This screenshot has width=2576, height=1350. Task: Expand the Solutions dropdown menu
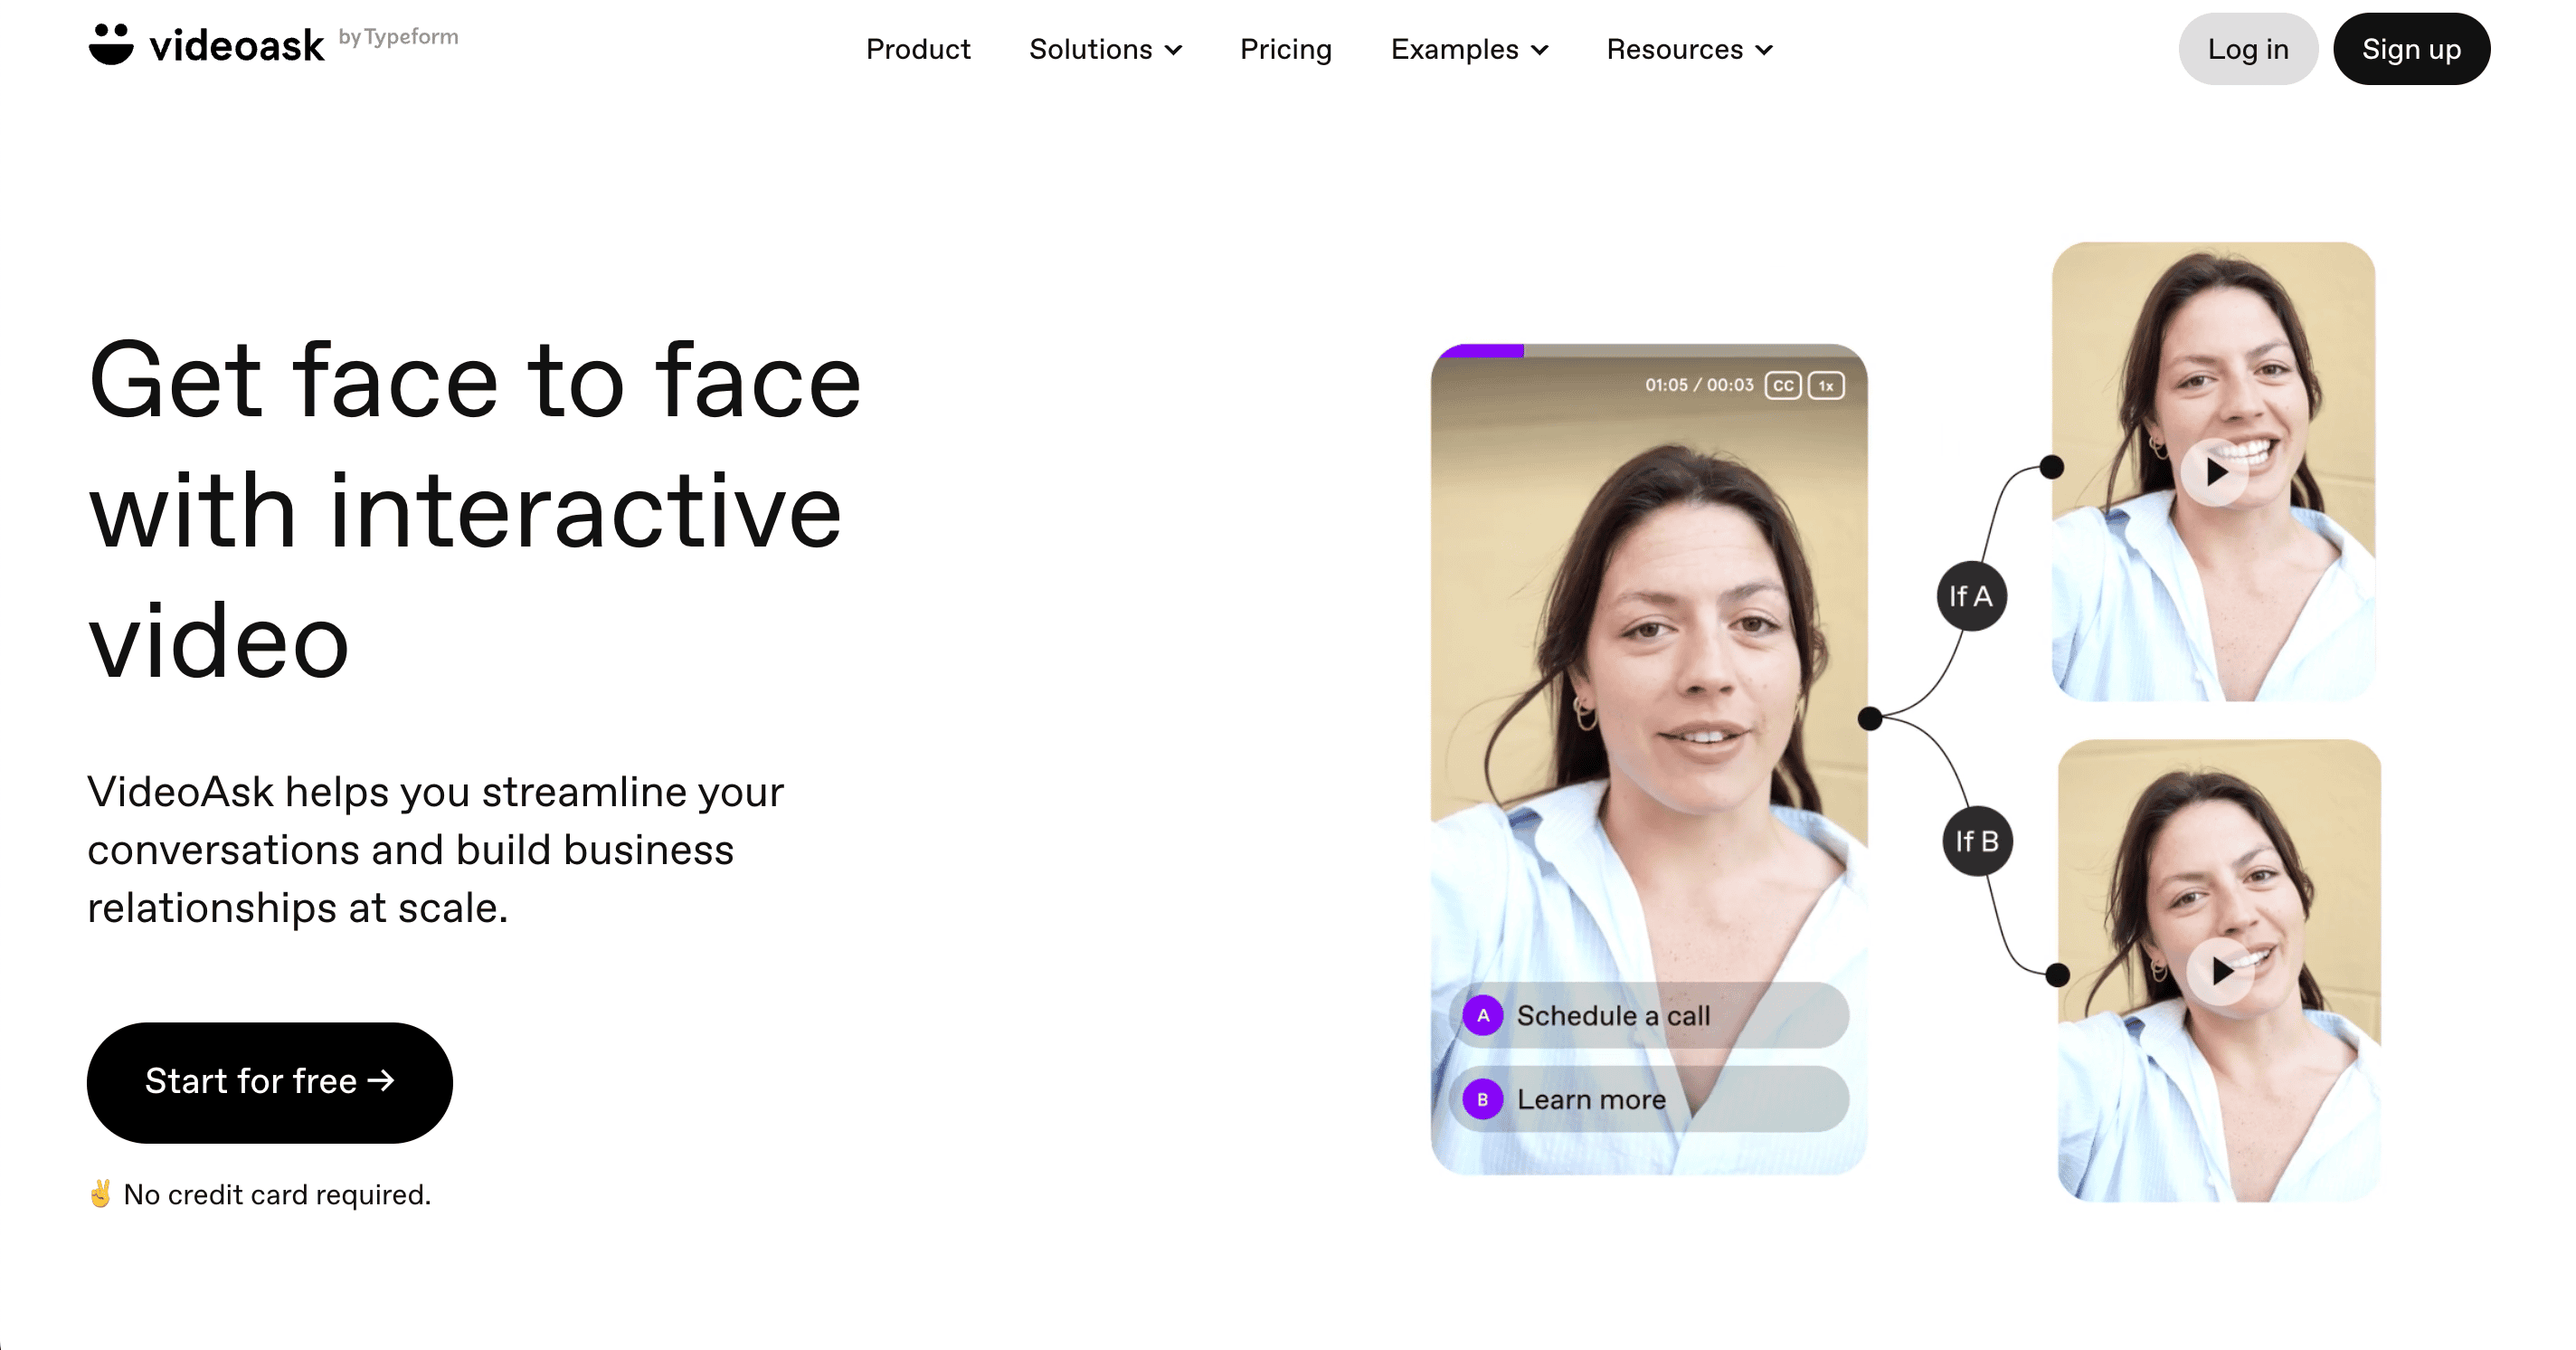tap(1104, 50)
